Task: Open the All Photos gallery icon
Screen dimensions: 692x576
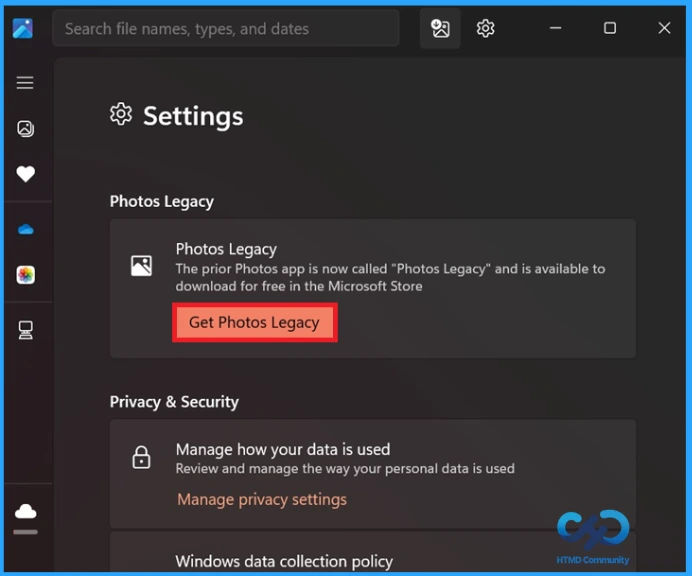Action: point(26,129)
